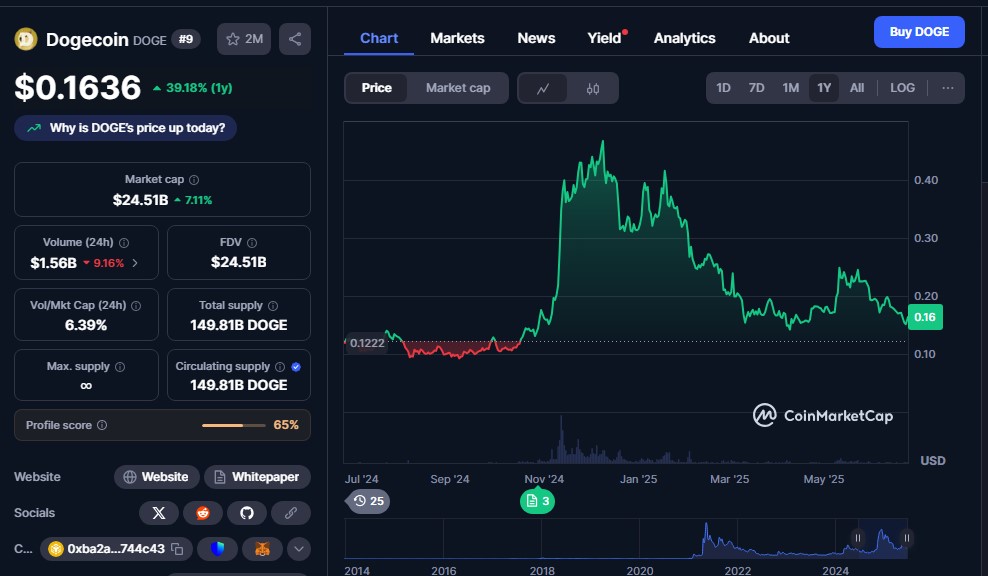Viewport: 988px width, 576px height.
Task: Click the $0.1636 price value
Action: point(78,88)
